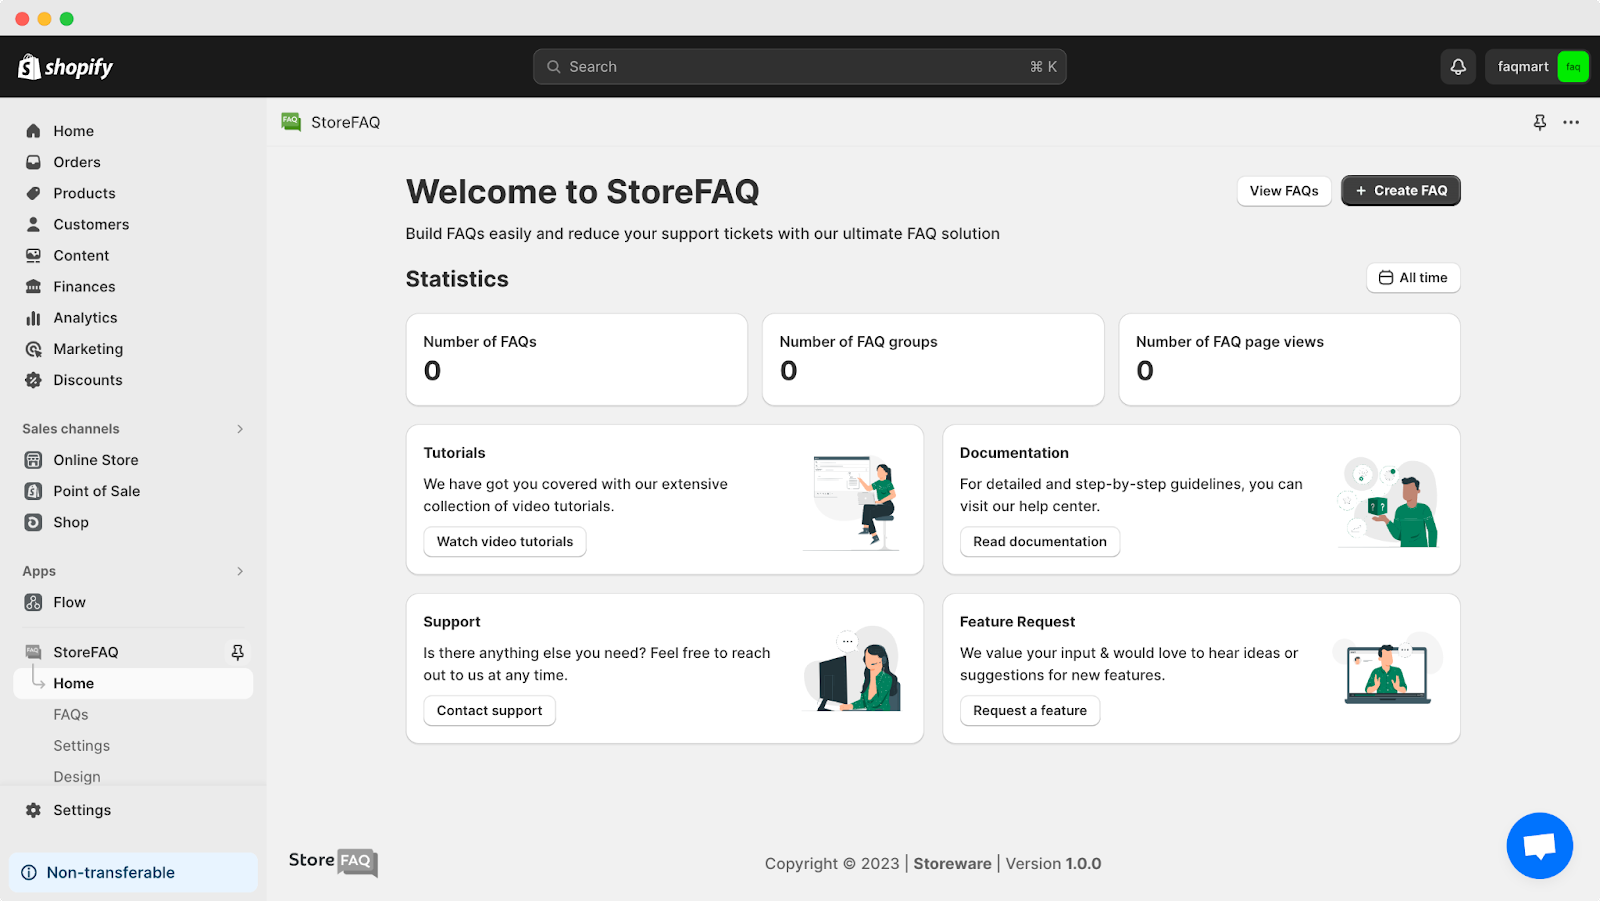Click the Products tag icon
This screenshot has width=1600, height=901.
33,193
